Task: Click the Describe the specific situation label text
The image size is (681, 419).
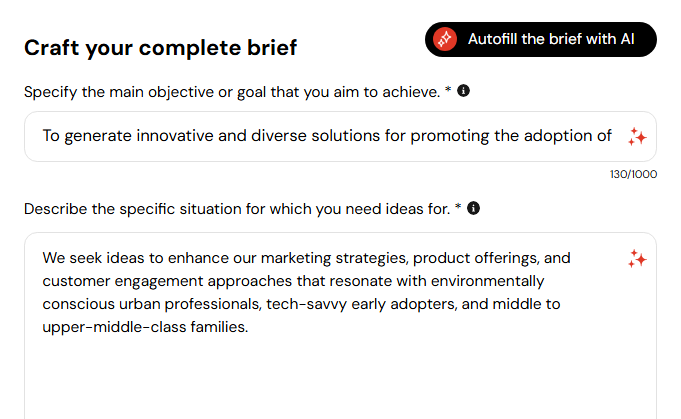Action: [237, 209]
